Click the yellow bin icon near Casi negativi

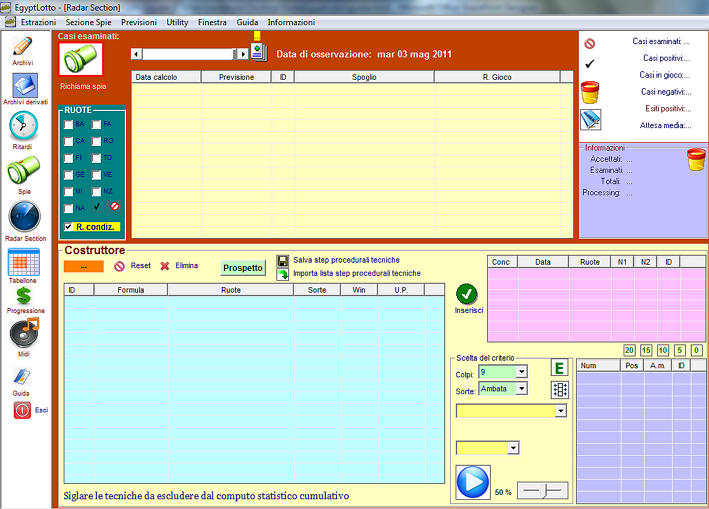tap(590, 92)
